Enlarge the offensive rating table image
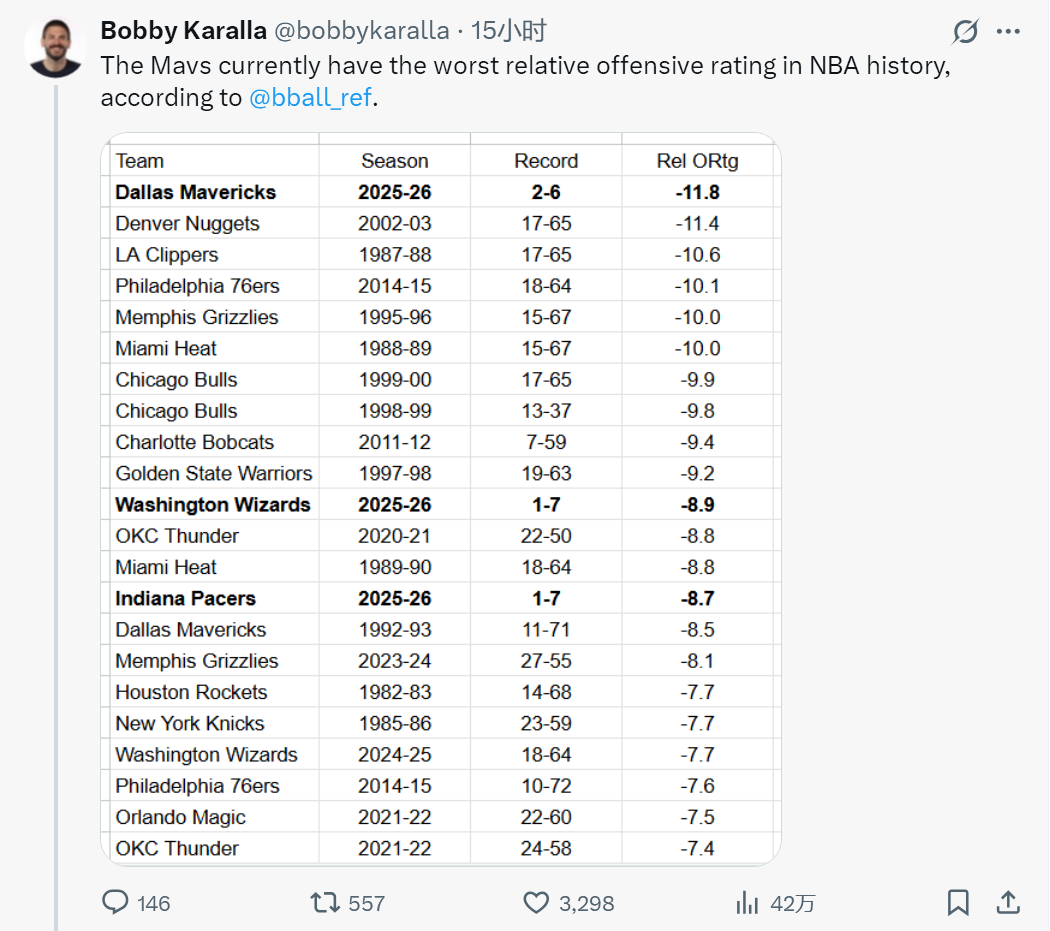 440,500
